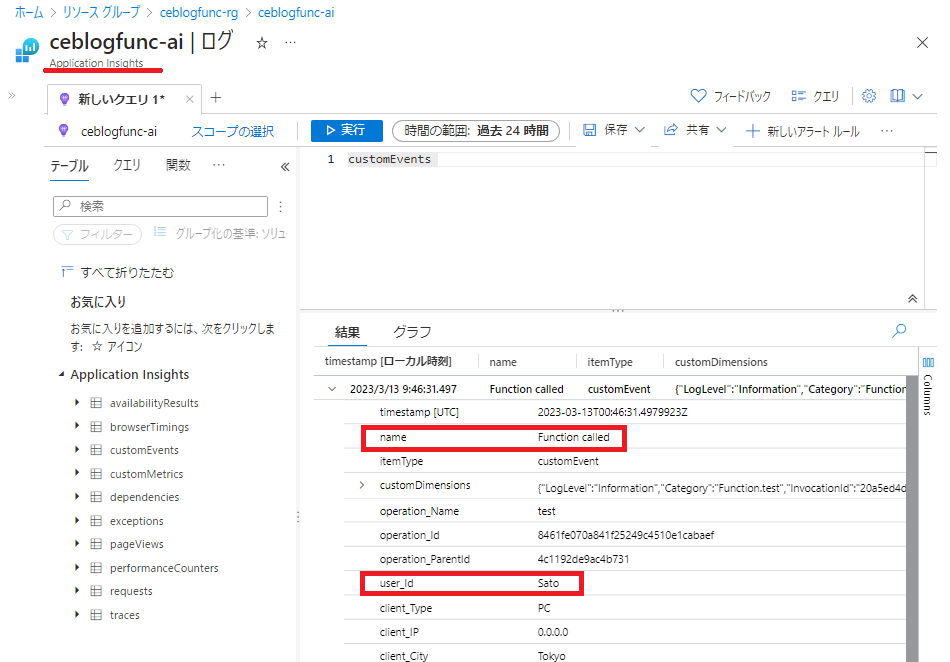950x662 pixels.
Task: Expand the browserTimings table
Action: [x=77, y=426]
